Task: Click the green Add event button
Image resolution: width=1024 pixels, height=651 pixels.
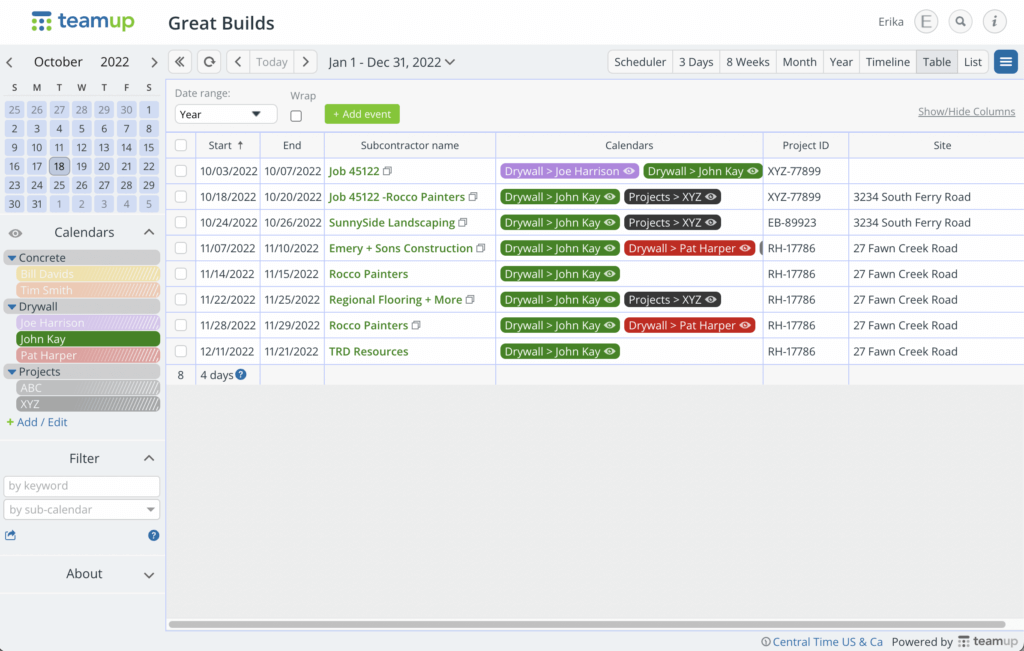Action: (361, 113)
